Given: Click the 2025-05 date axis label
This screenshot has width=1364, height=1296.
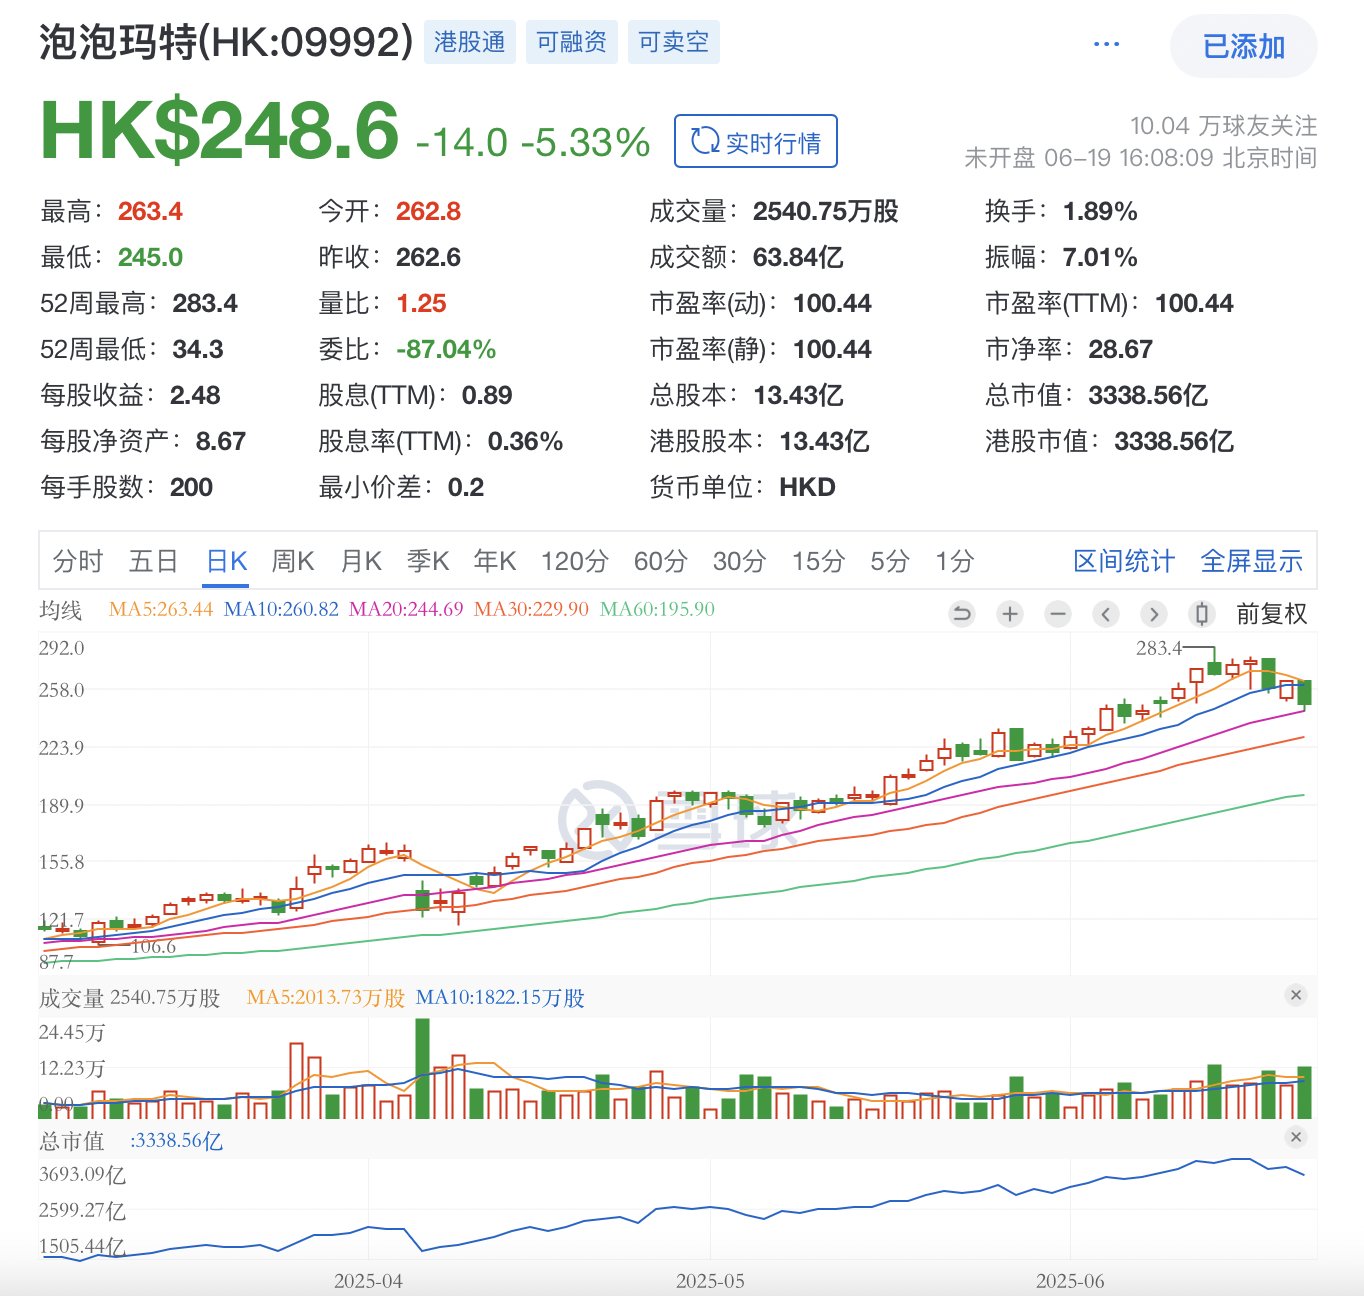Looking at the screenshot, I should [x=710, y=1281].
